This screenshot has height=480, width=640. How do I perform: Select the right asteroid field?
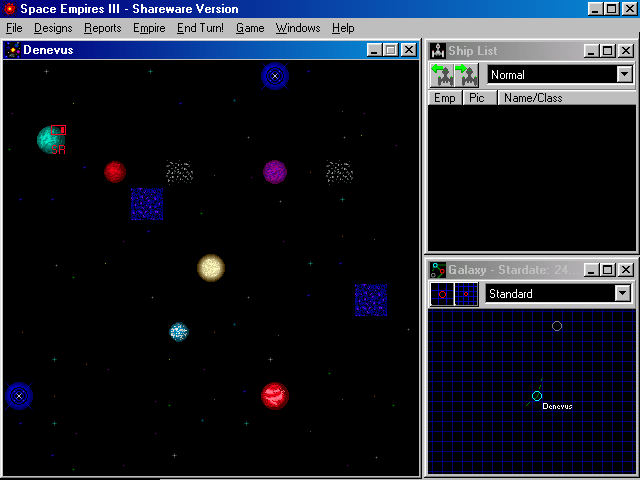tap(339, 172)
